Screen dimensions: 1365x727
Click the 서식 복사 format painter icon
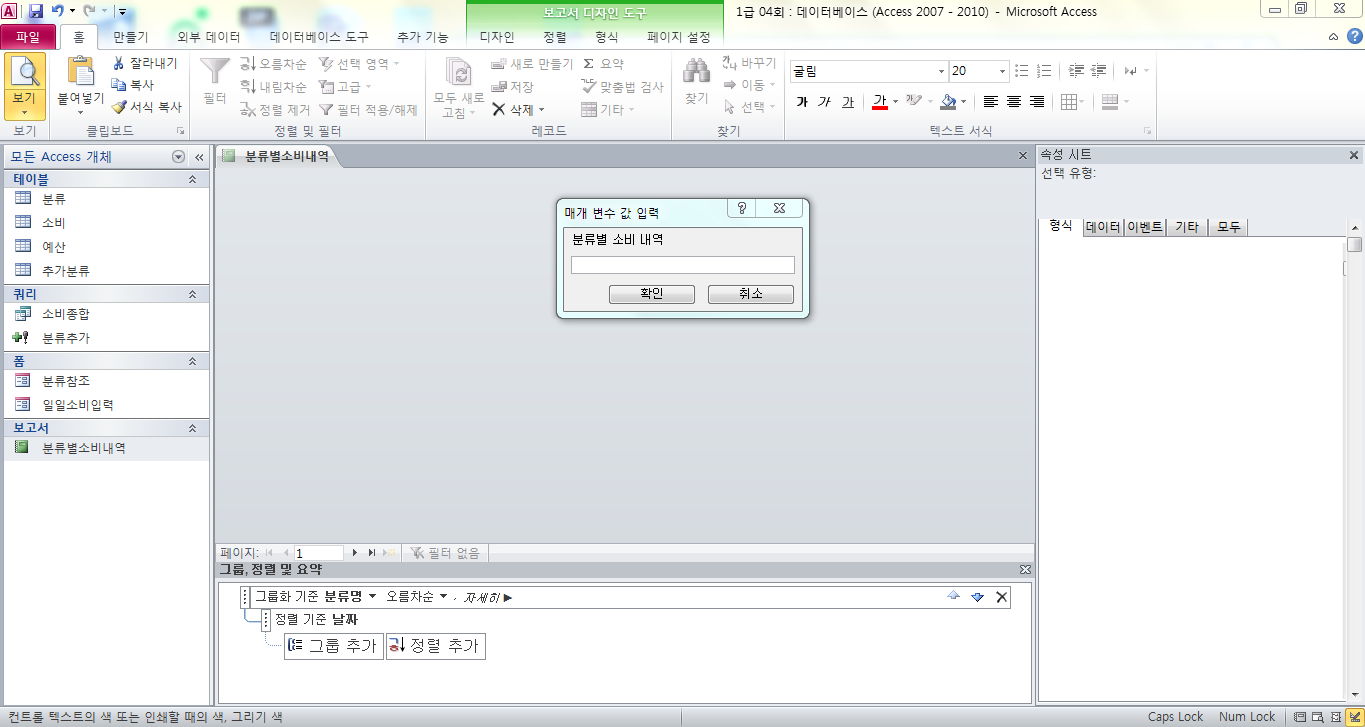119,107
